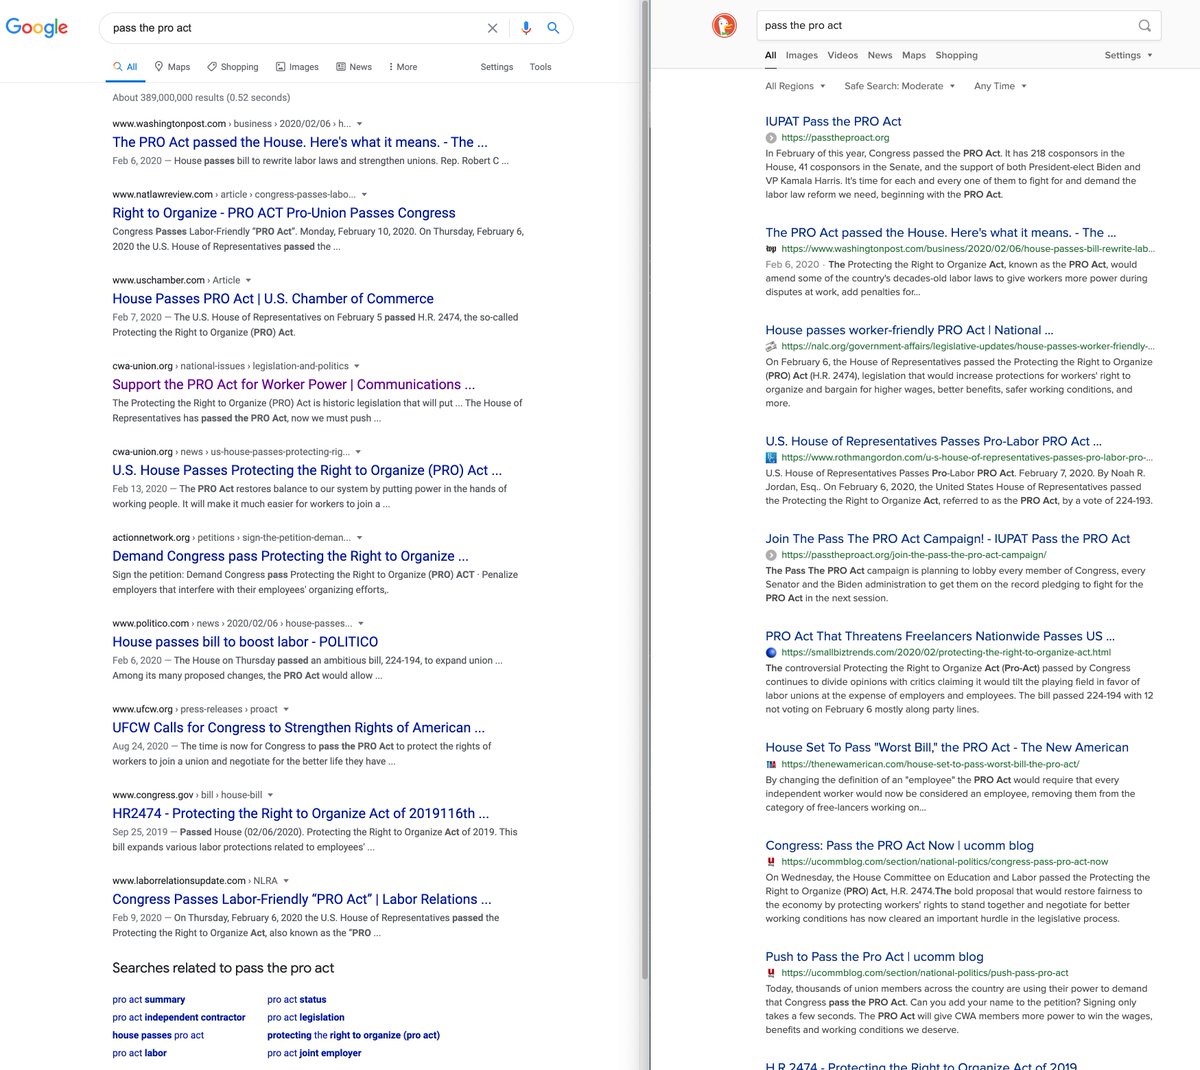Expand laborrelationsupdate.com result options arrow
Image resolution: width=1200 pixels, height=1070 pixels.
click(286, 881)
